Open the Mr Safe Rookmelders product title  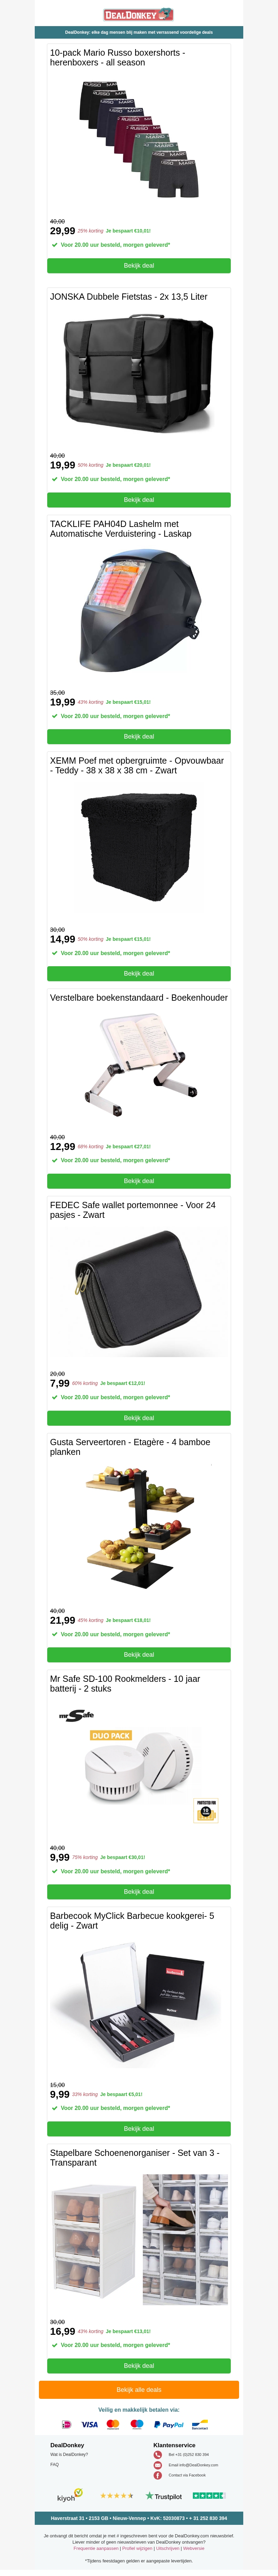(x=125, y=1684)
